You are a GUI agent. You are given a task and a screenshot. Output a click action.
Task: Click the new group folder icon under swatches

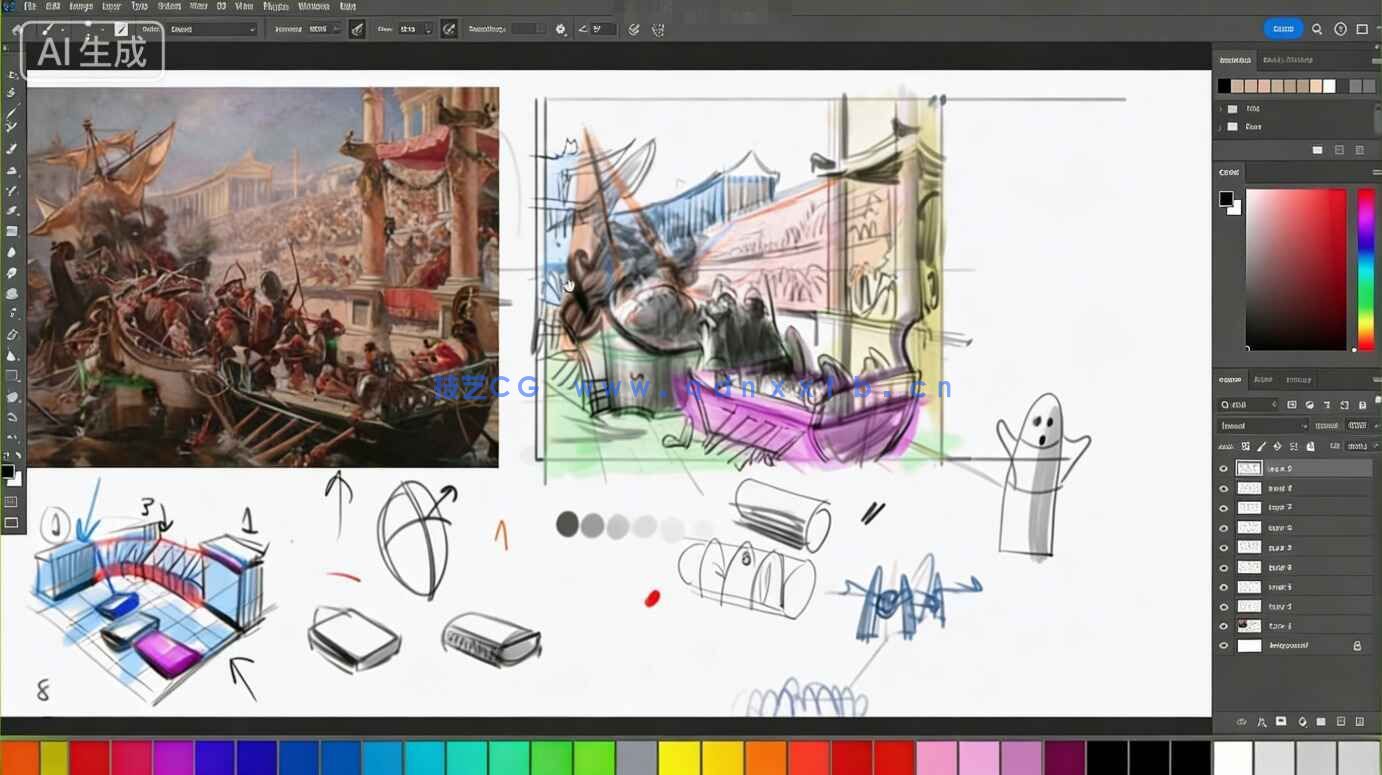coord(1317,150)
